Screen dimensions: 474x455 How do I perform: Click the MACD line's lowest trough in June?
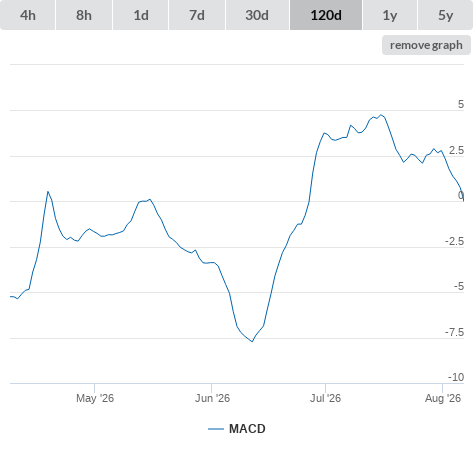252,341
